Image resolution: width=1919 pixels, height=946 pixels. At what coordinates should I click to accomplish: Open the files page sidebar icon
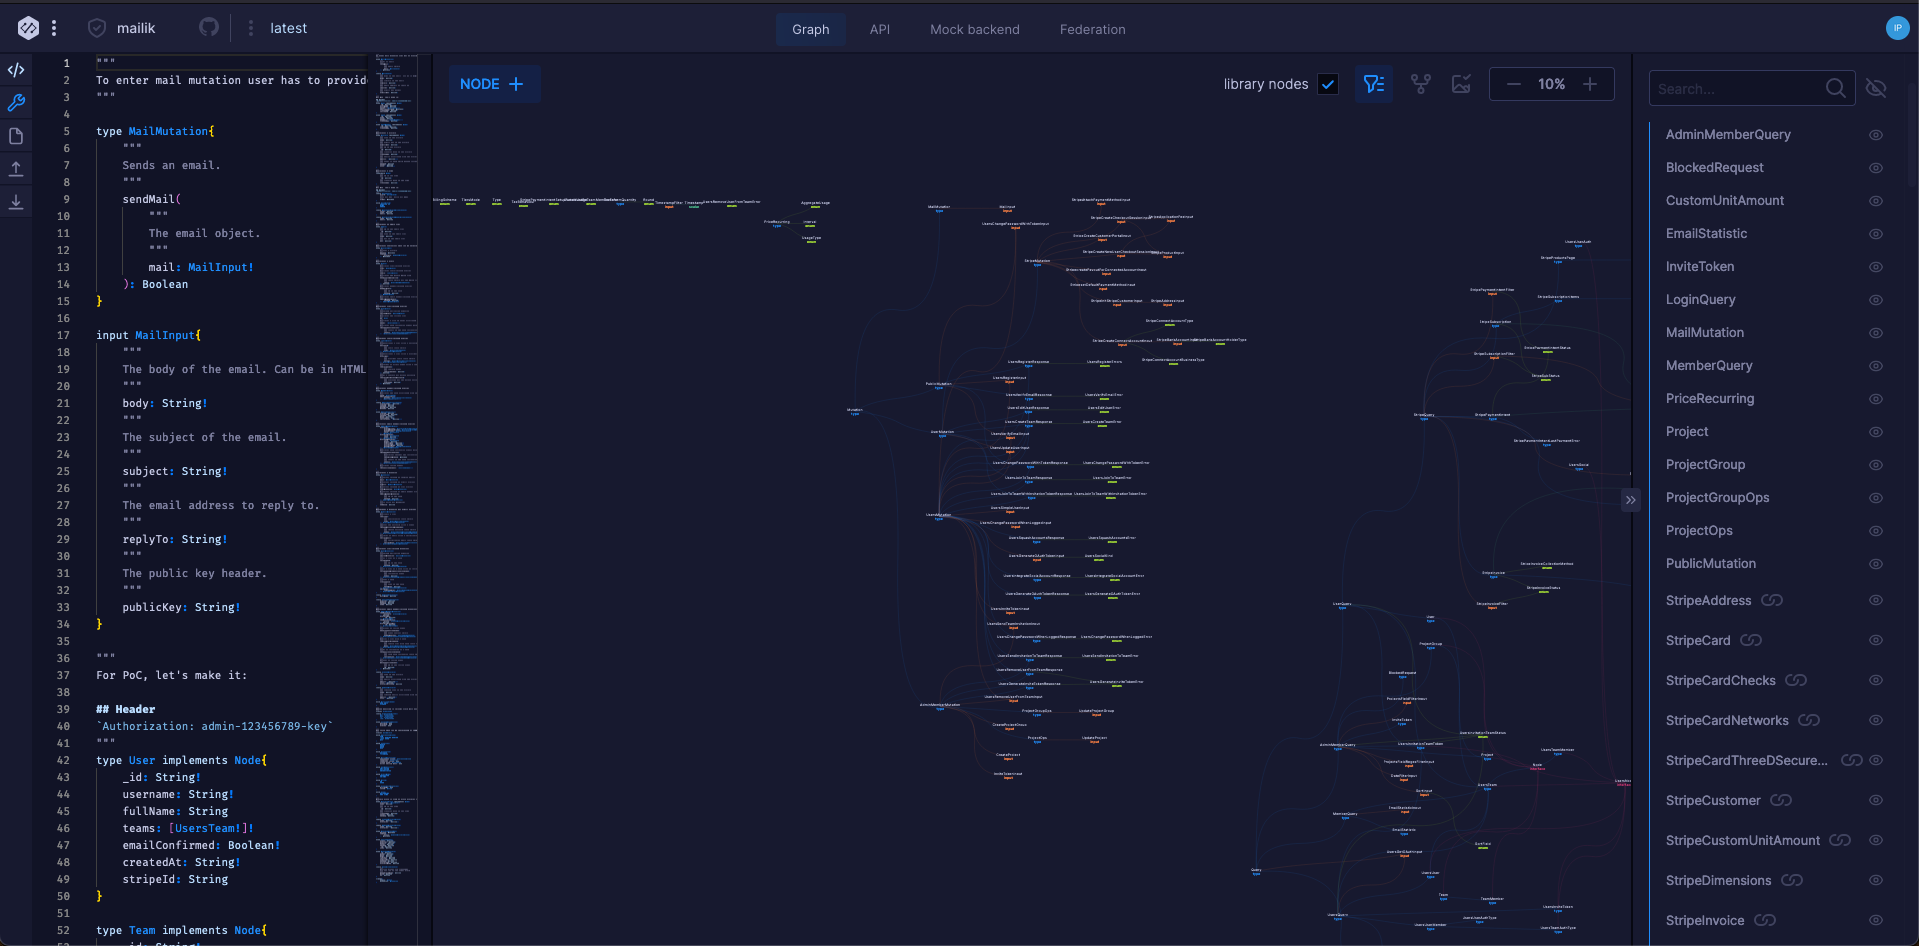(x=16, y=136)
